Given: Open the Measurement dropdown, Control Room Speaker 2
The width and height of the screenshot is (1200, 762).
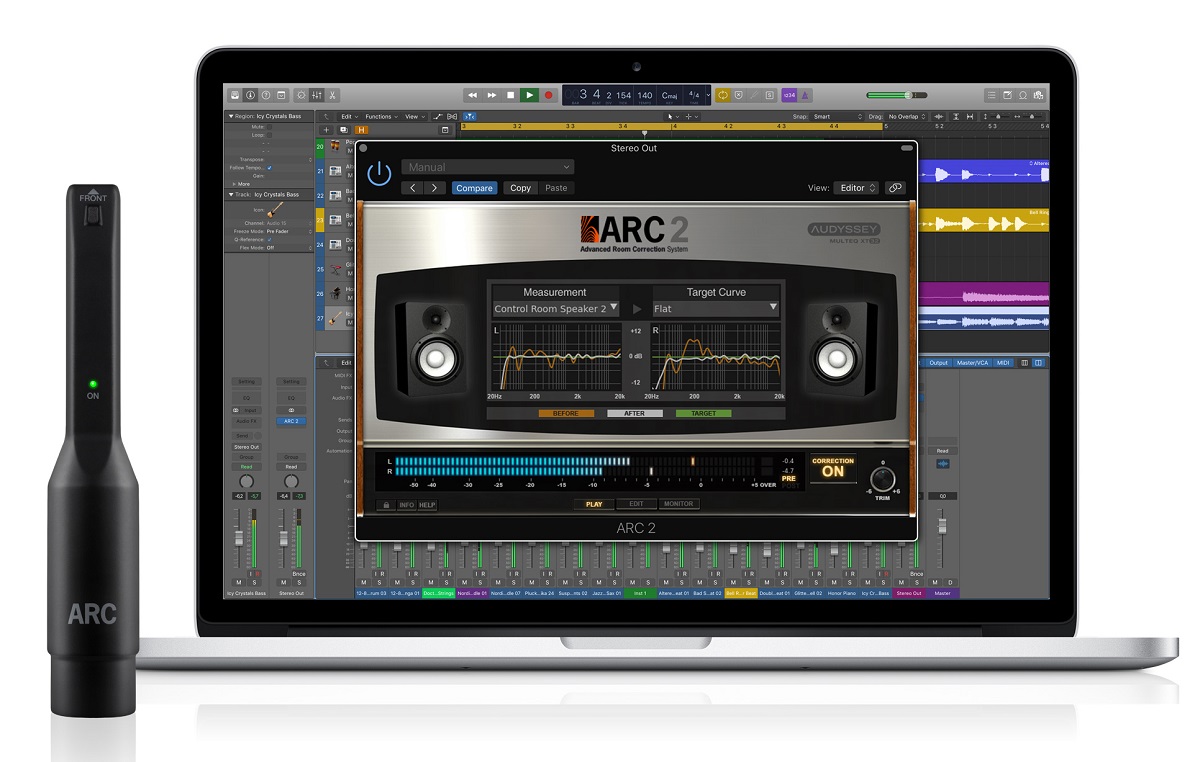Looking at the screenshot, I should [x=556, y=309].
